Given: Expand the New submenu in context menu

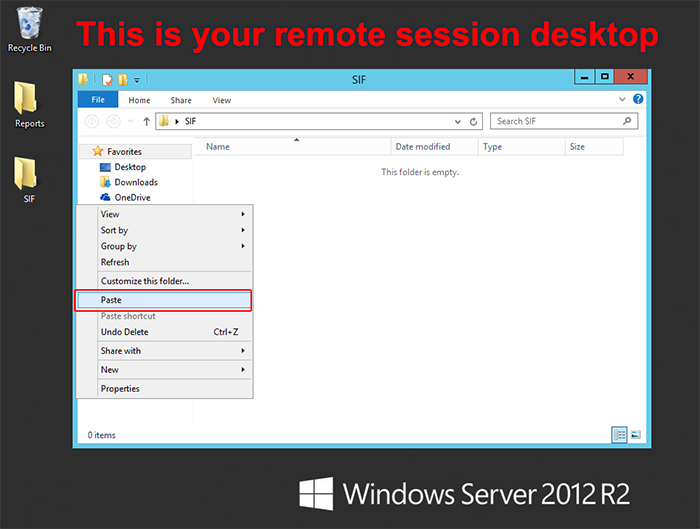Looking at the screenshot, I should [243, 370].
